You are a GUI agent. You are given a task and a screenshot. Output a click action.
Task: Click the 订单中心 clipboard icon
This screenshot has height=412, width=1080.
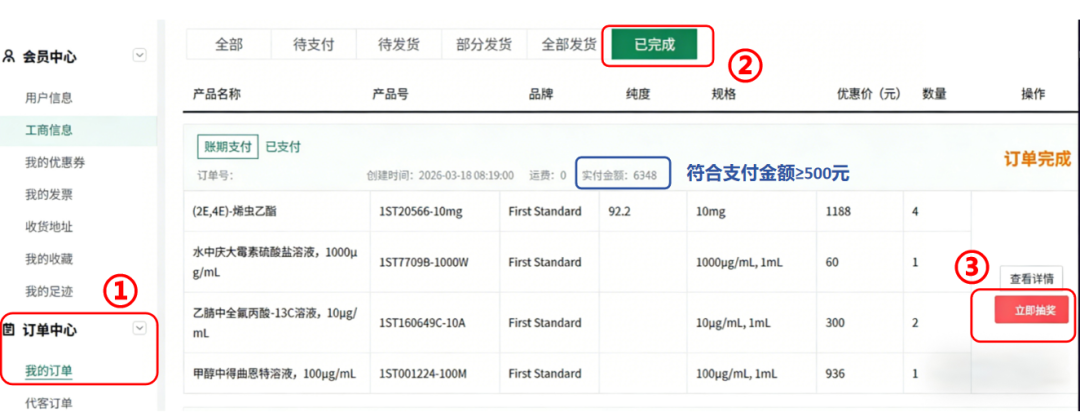click(9, 329)
